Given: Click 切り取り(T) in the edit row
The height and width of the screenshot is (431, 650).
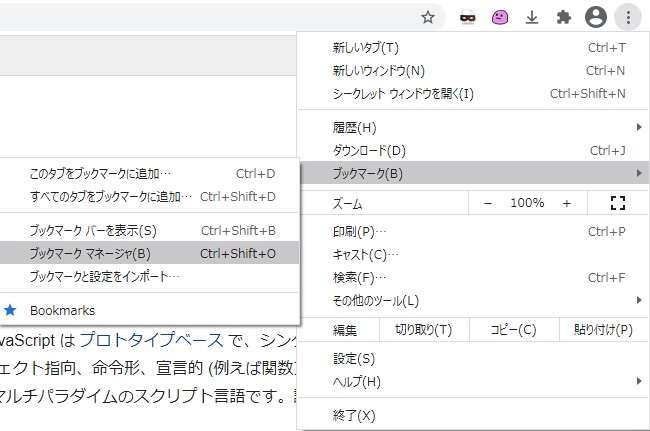Looking at the screenshot, I should 424,330.
